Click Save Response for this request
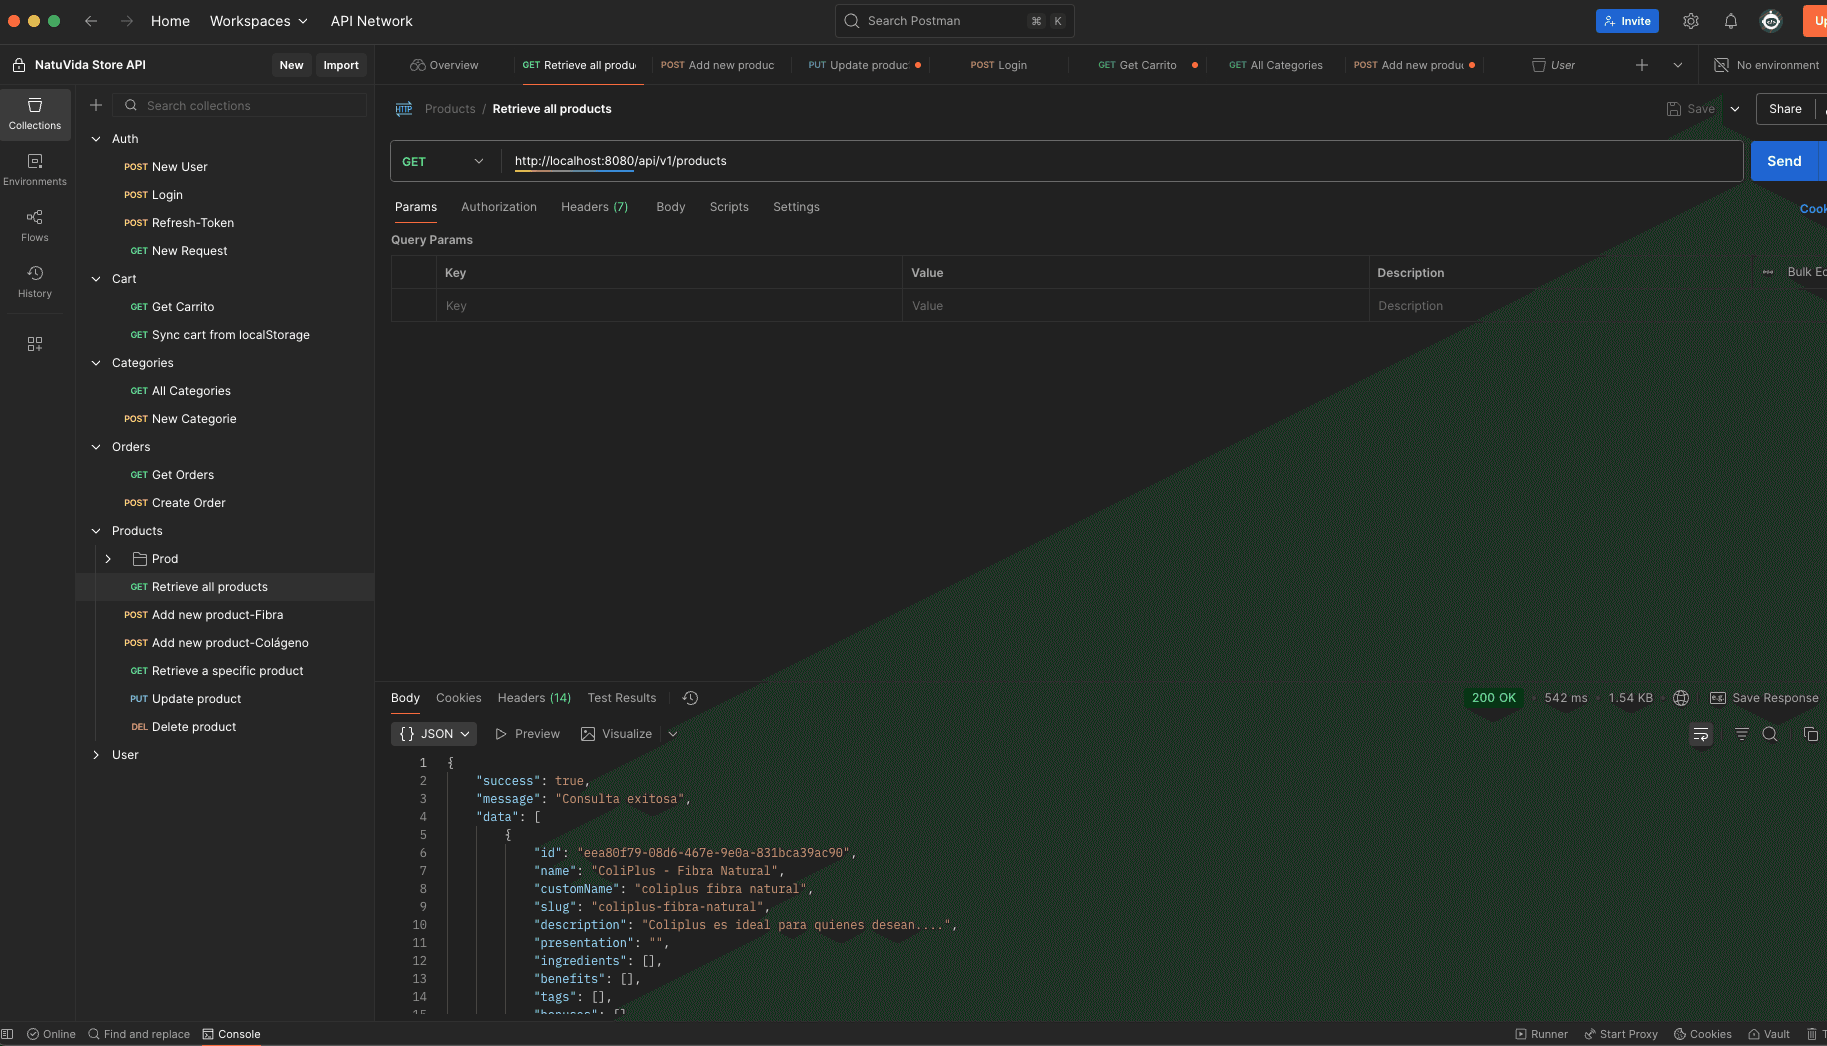The image size is (1827, 1046). pyautogui.click(x=1773, y=698)
